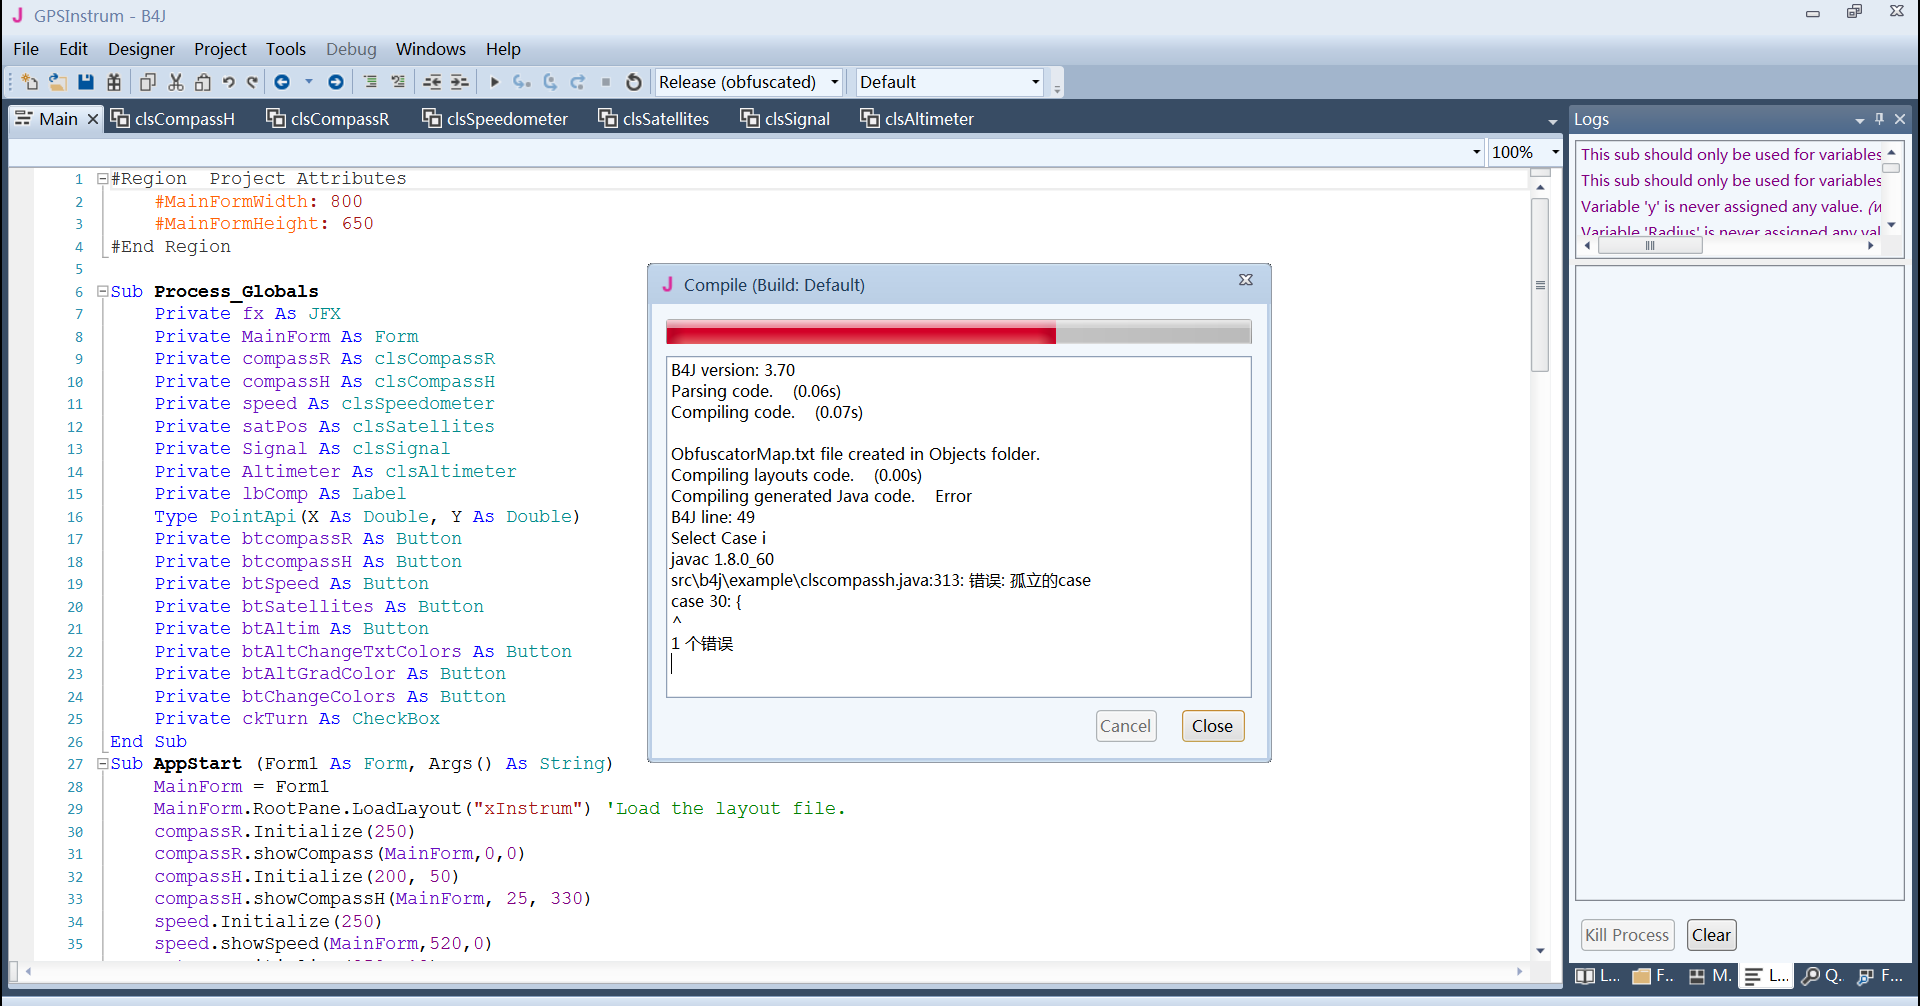Run the project with the play icon
The image size is (1920, 1006).
coord(494,82)
